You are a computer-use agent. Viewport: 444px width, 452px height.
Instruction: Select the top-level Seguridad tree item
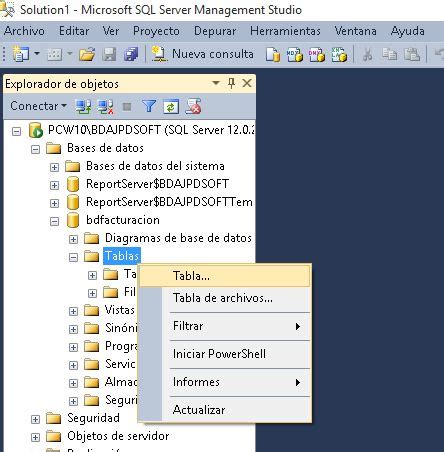coord(93,418)
